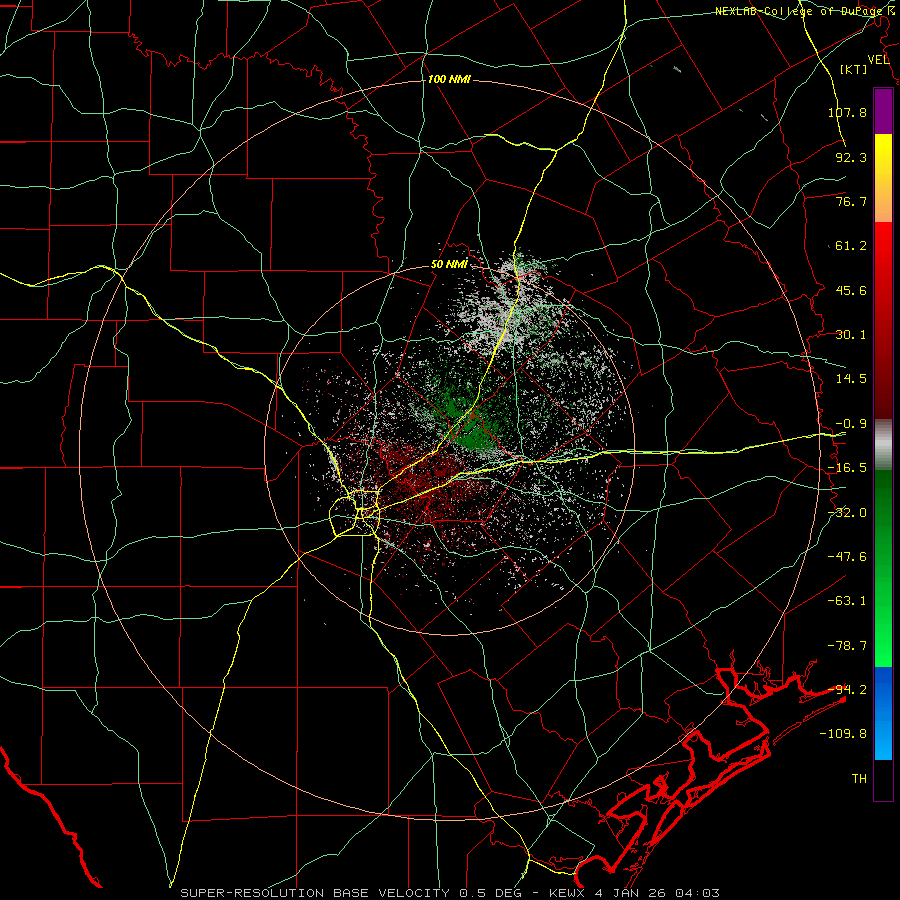Click the blue segment of the color bar
This screenshot has height=900, width=900.
coord(883,713)
